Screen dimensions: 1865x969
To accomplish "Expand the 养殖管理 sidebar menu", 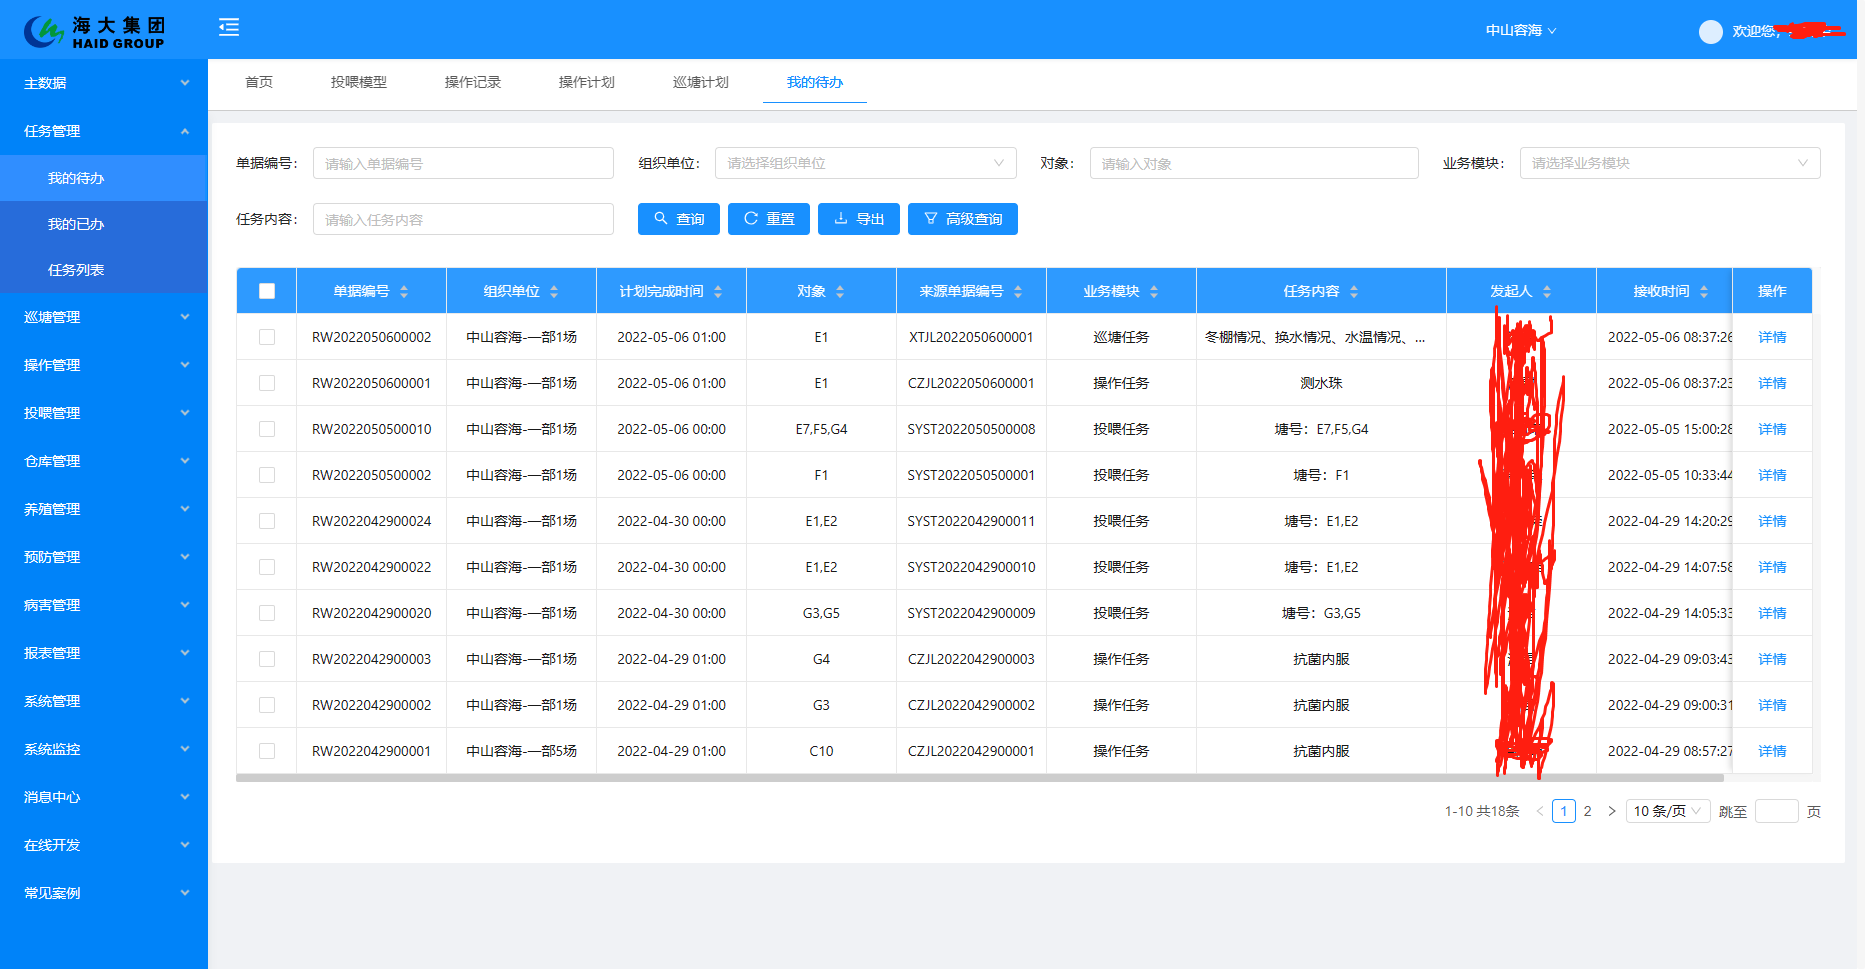I will click(x=104, y=509).
